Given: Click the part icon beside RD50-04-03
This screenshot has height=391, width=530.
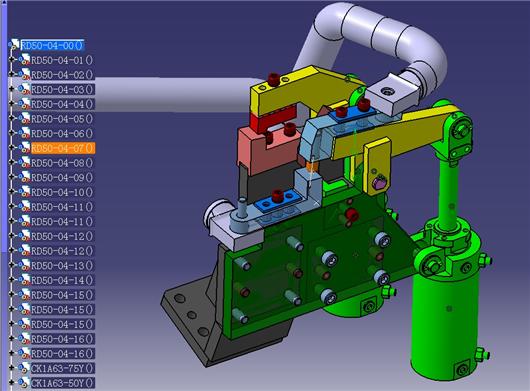Looking at the screenshot, I should 24,89.
